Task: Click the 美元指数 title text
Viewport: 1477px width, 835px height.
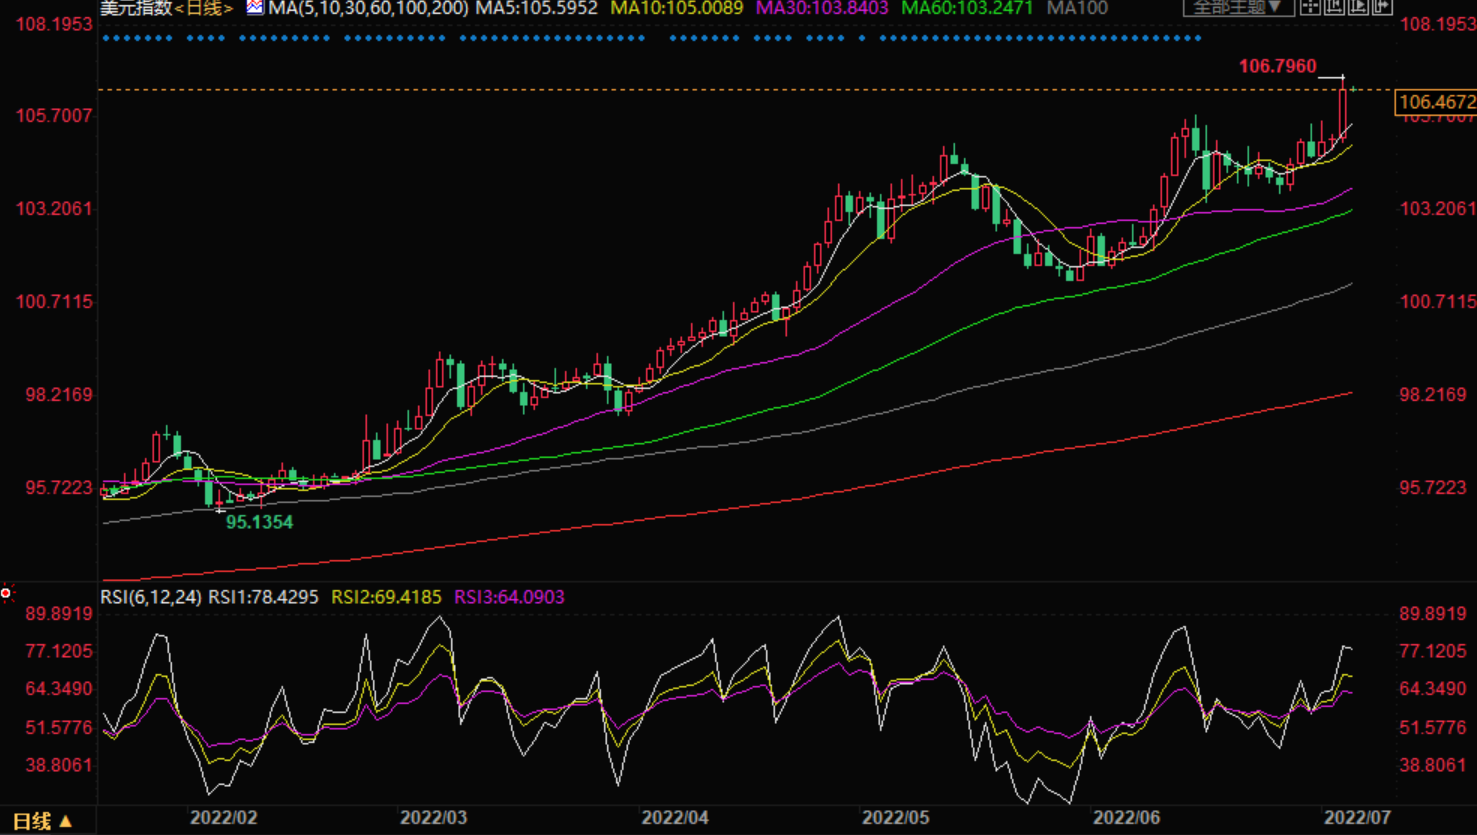Action: (135, 8)
